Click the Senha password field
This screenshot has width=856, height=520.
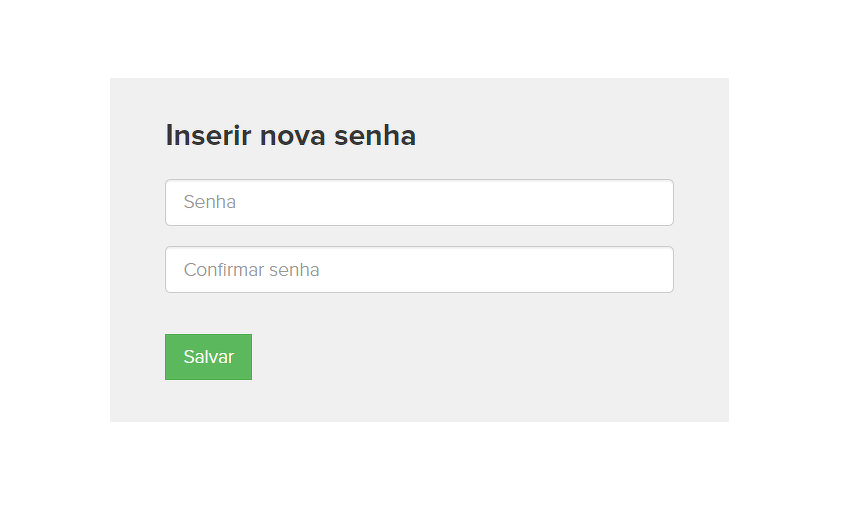coord(419,202)
